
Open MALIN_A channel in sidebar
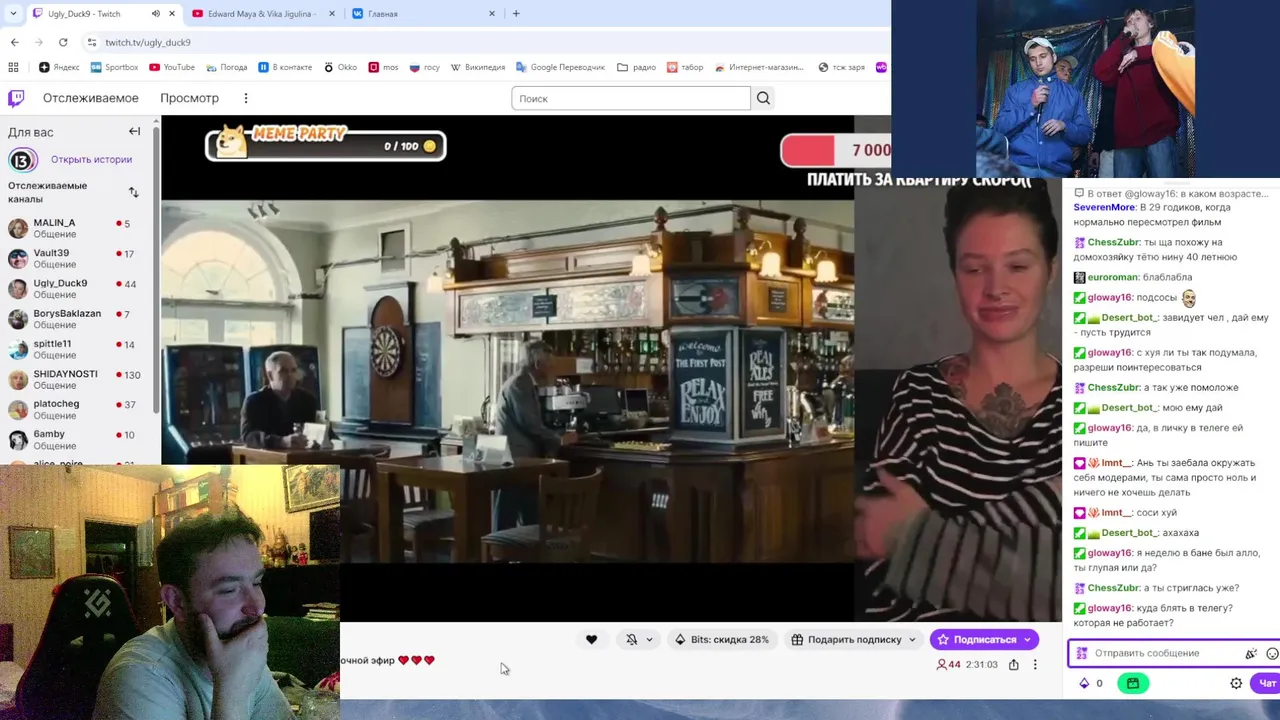[x=79, y=228]
